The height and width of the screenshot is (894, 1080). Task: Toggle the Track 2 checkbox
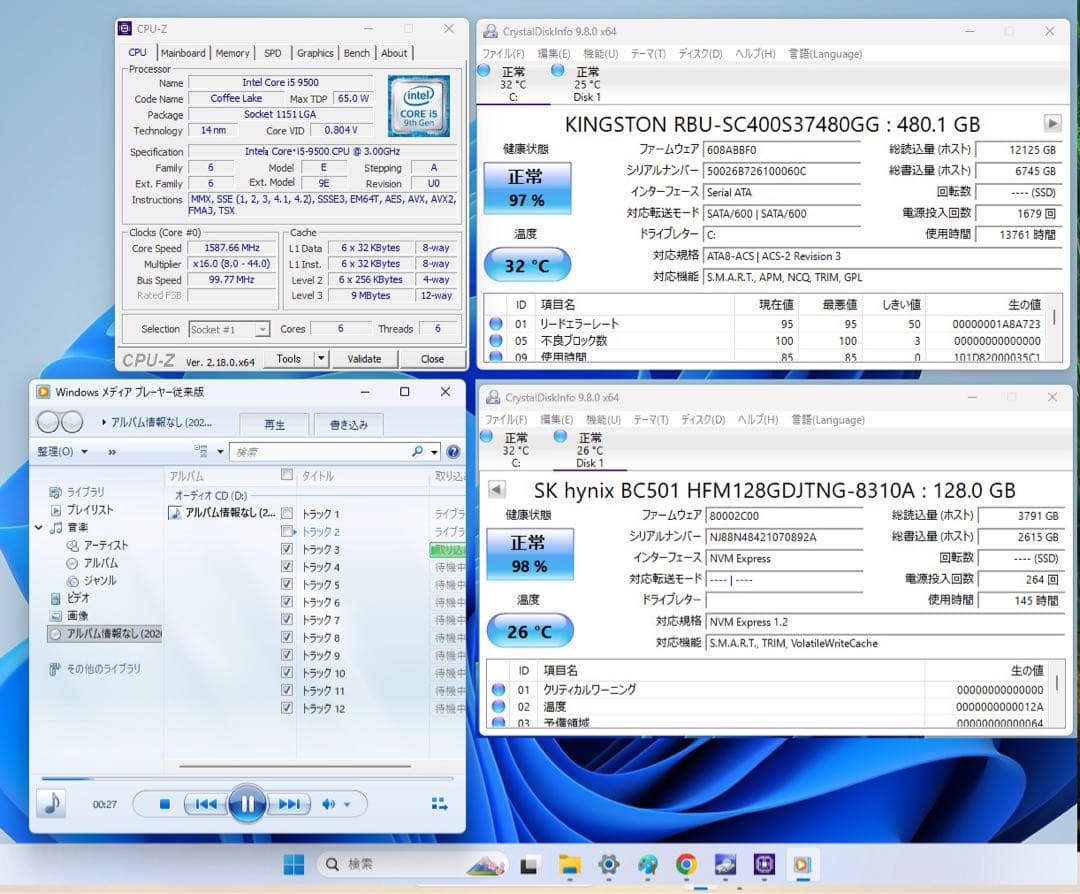point(287,531)
